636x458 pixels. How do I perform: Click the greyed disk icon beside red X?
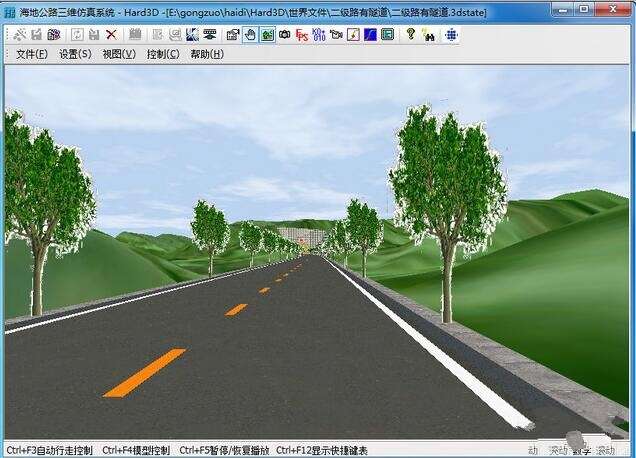(94, 35)
